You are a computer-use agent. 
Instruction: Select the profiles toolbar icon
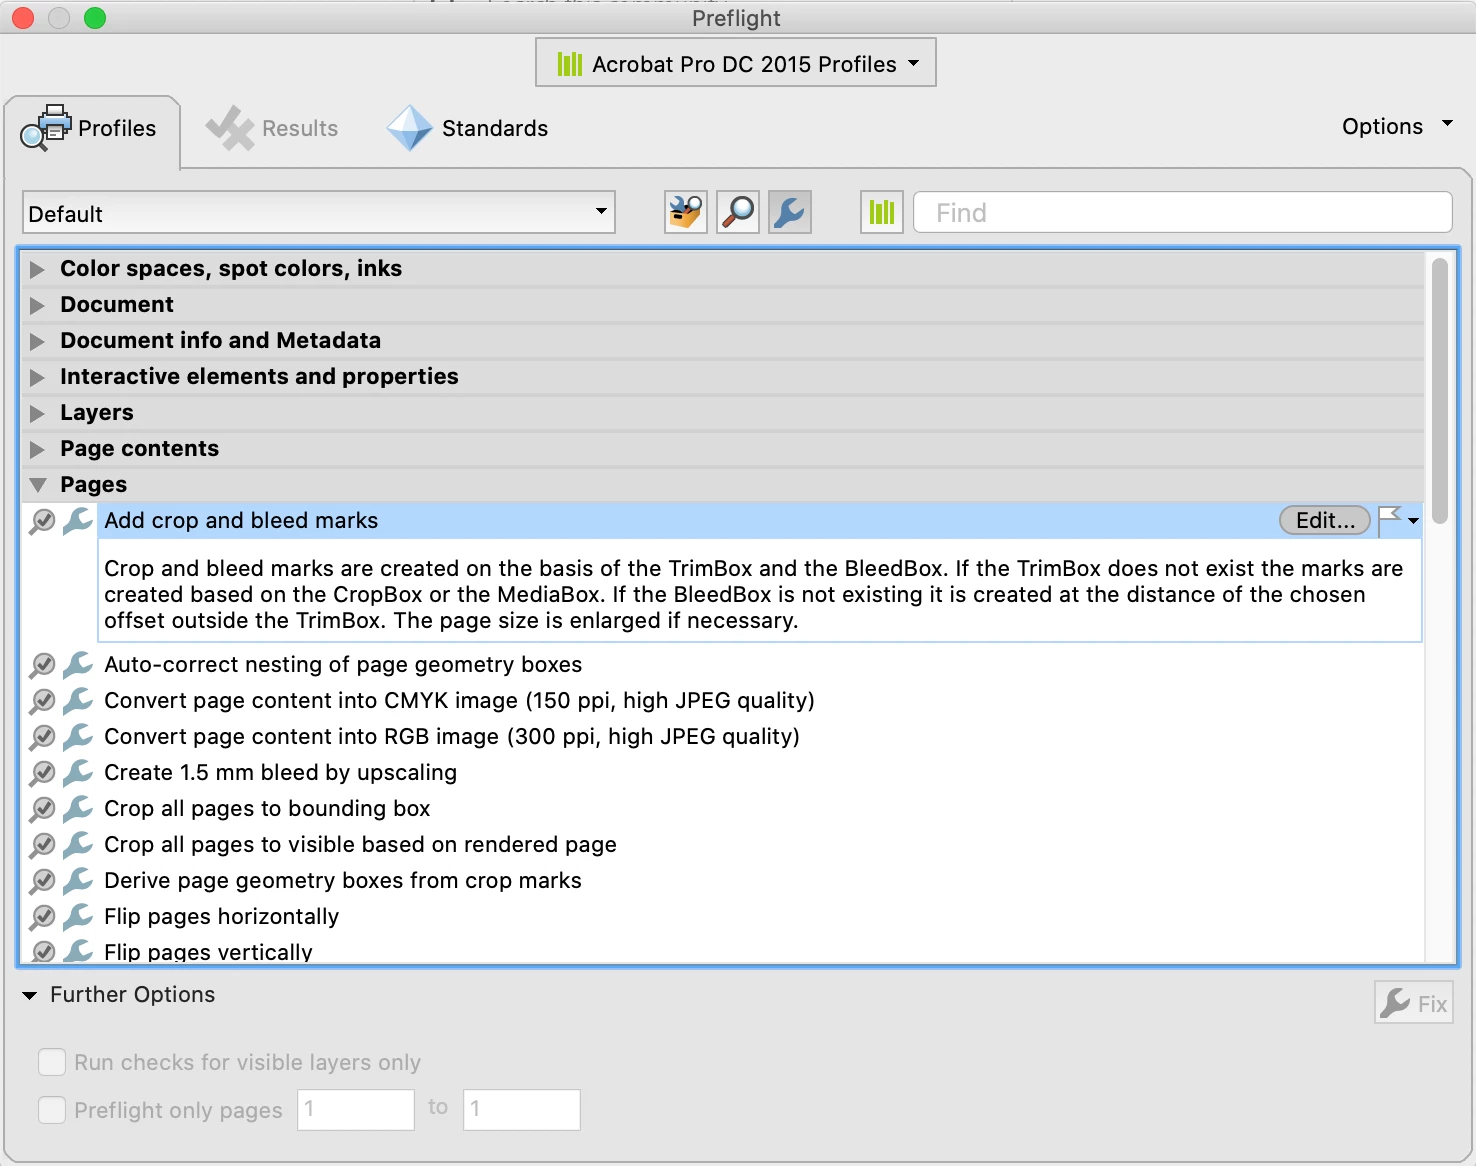click(x=686, y=212)
